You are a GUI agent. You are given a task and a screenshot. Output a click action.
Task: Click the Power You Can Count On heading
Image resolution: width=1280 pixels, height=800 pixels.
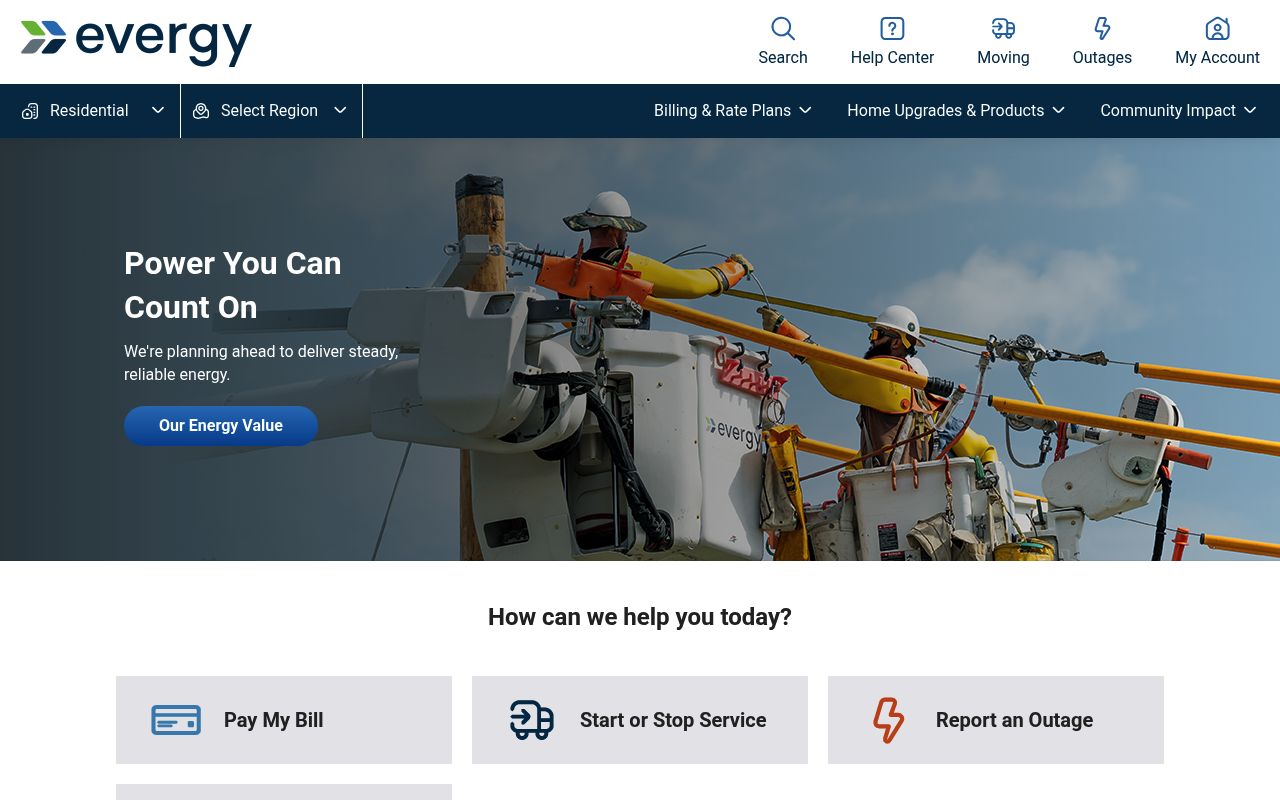click(233, 285)
